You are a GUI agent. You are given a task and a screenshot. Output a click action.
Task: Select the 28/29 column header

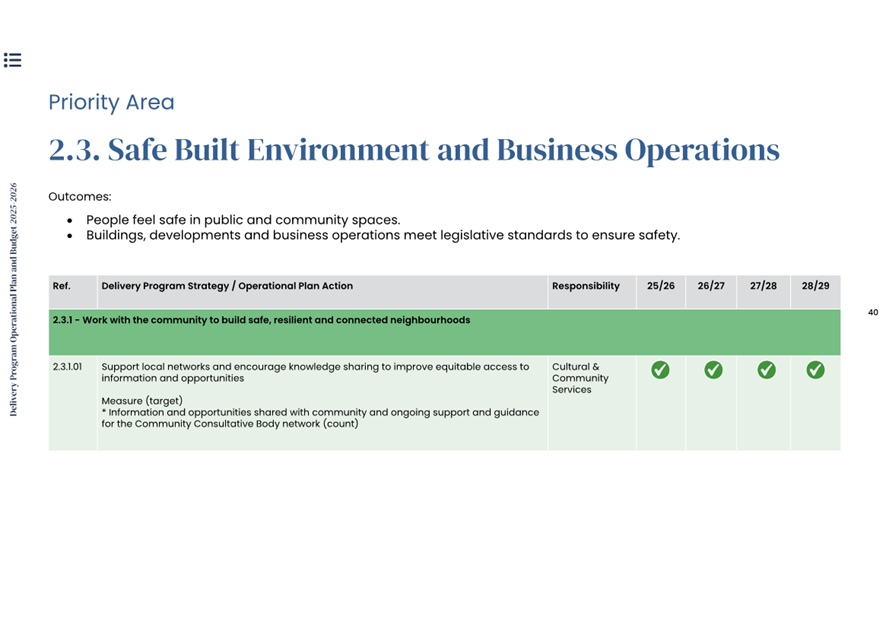click(815, 286)
